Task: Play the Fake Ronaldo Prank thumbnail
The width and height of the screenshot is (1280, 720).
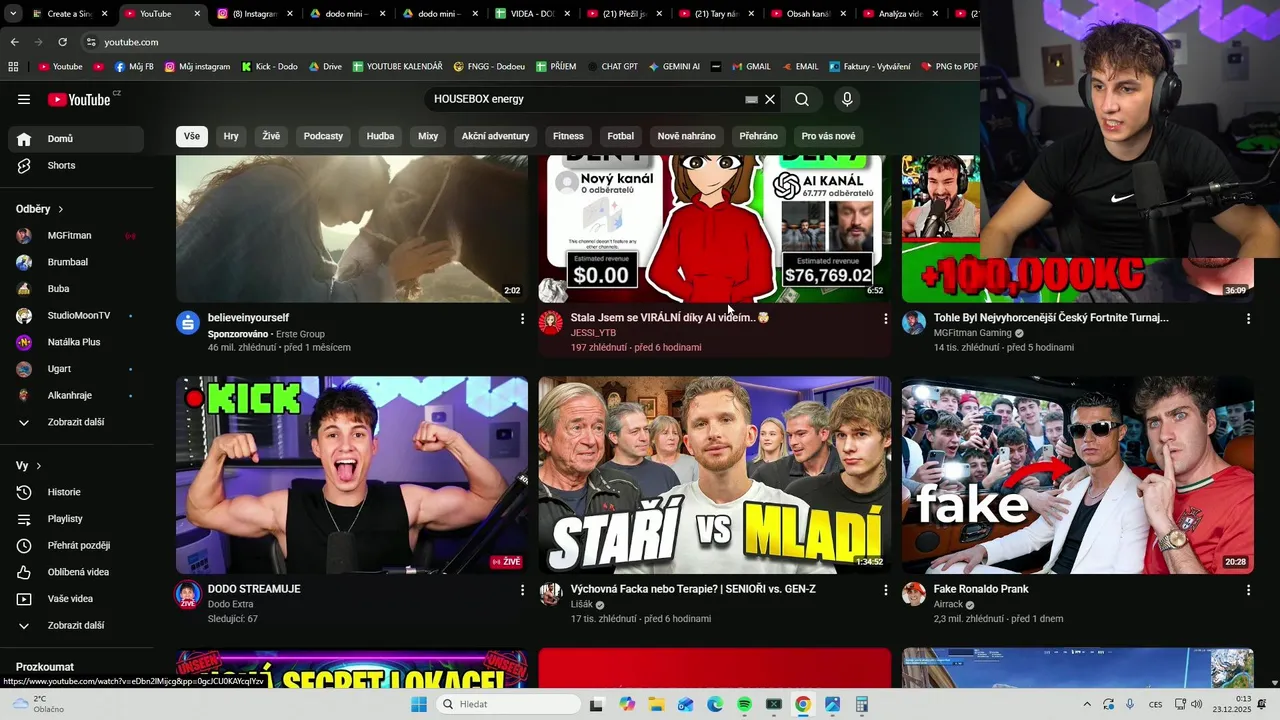Action: [1078, 475]
